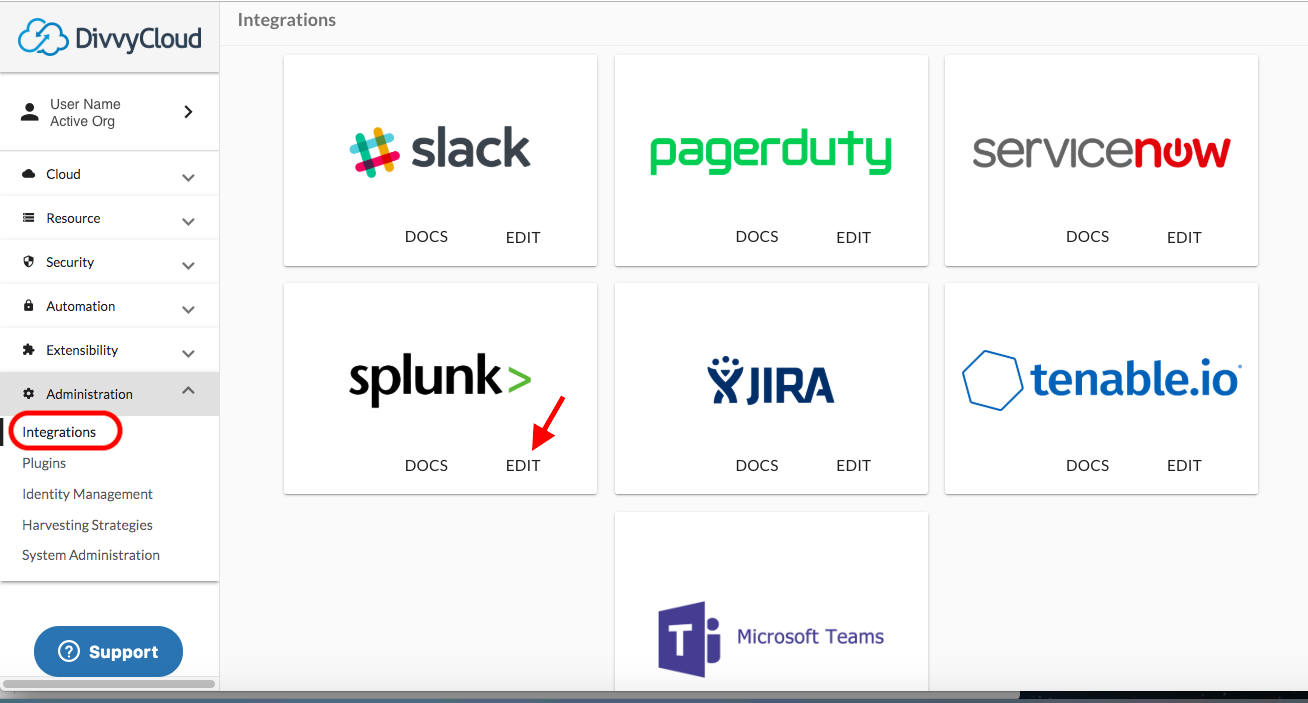Collapse the Administration menu chevron
1308x703 pixels.
click(x=188, y=390)
